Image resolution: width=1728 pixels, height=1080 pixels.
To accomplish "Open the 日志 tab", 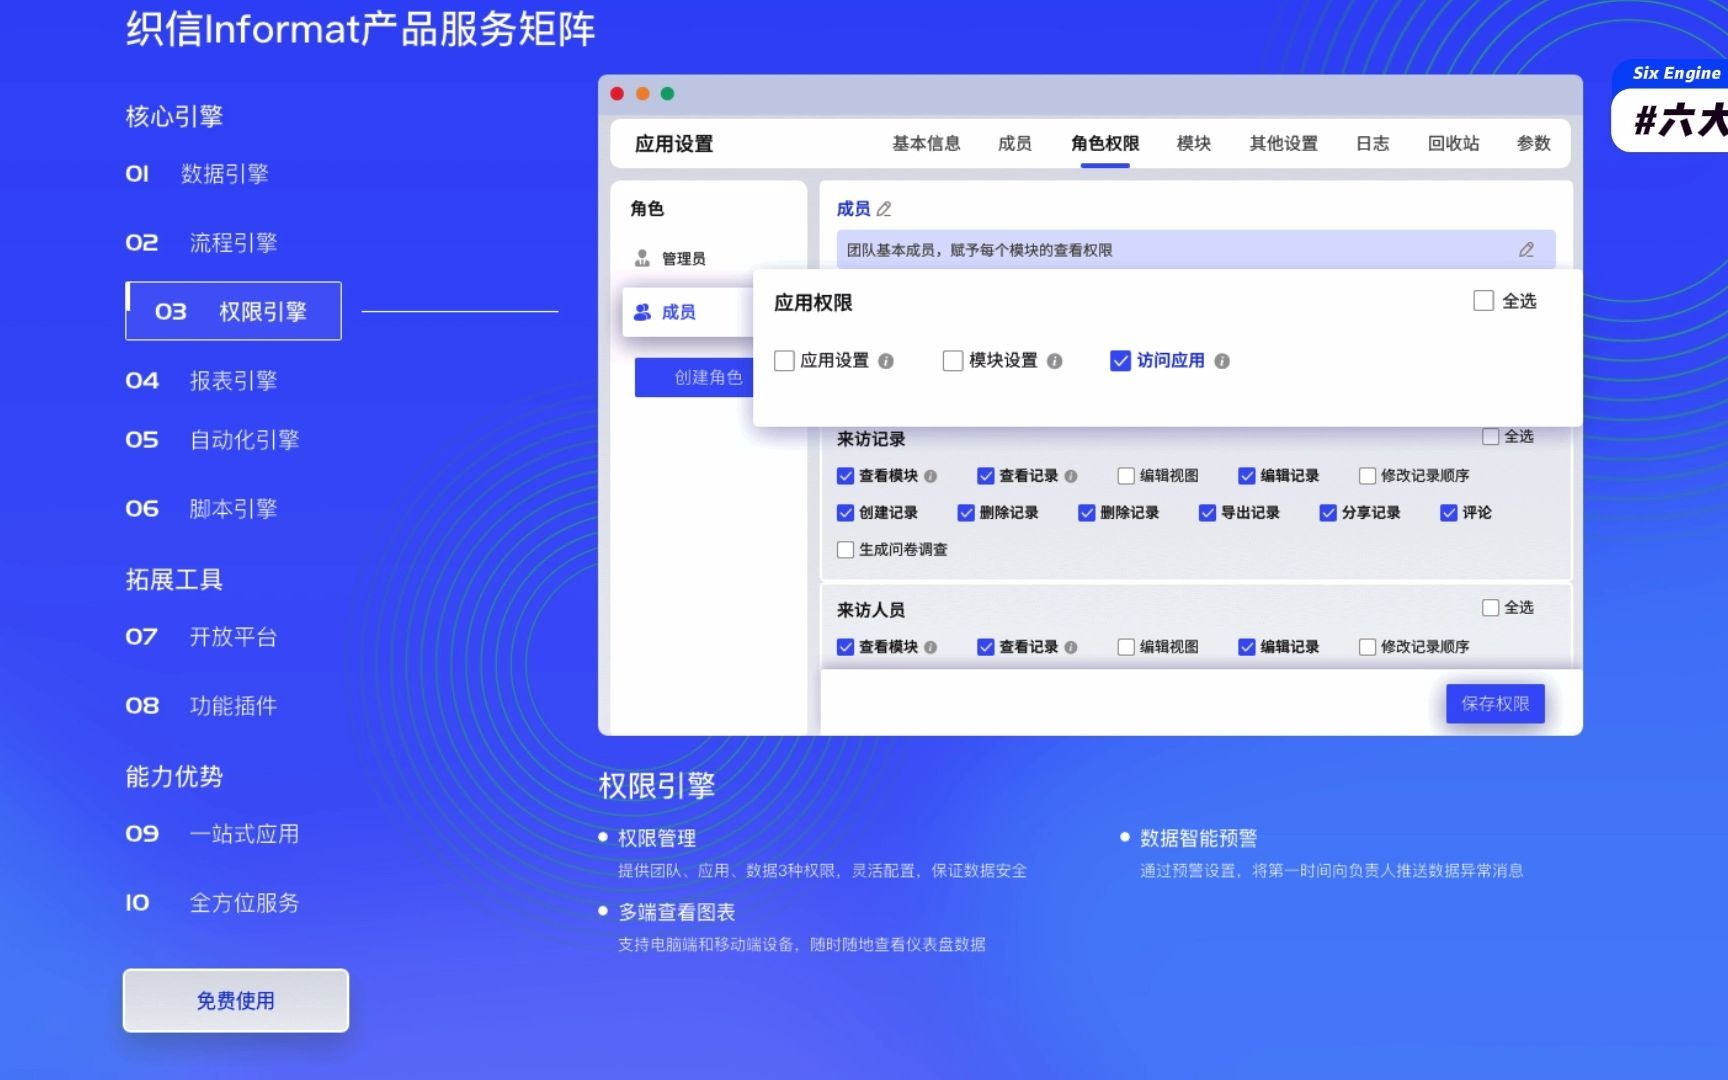I will coord(1372,144).
